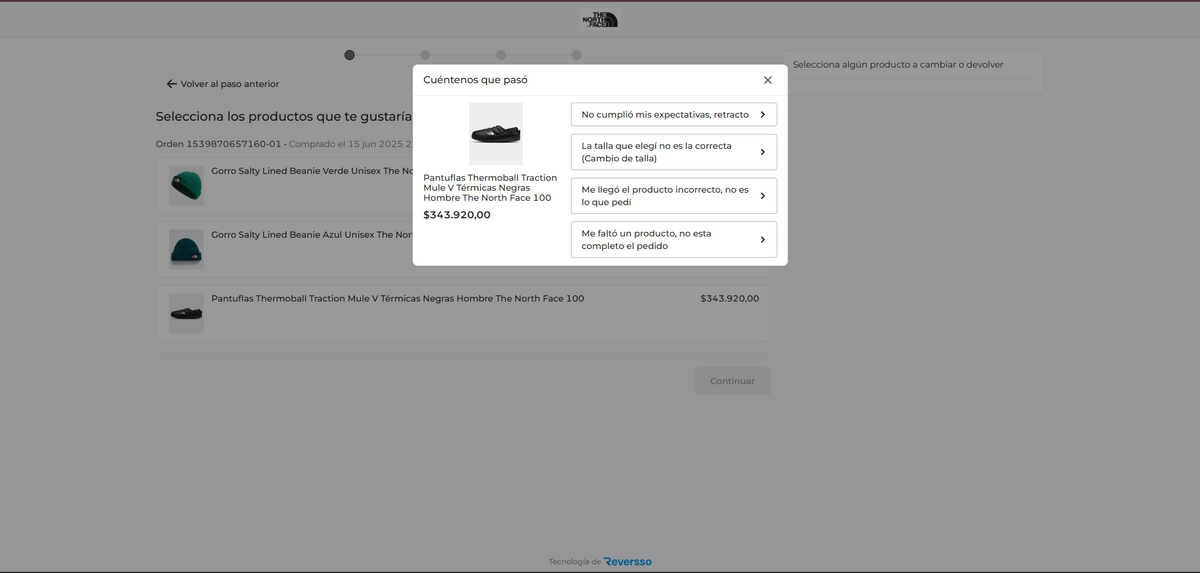Screen dimensions: 1200x573
Task: Choose 'No cumplió mis expectativas, retracto' reason
Action: click(x=674, y=115)
